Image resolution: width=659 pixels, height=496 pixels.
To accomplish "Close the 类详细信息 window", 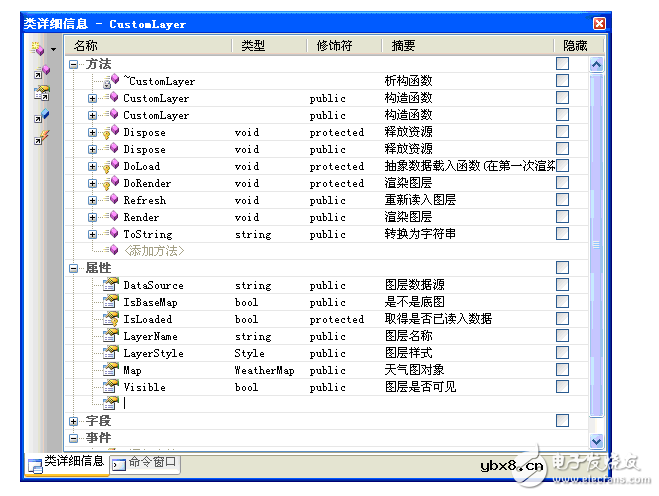I will click(x=599, y=24).
